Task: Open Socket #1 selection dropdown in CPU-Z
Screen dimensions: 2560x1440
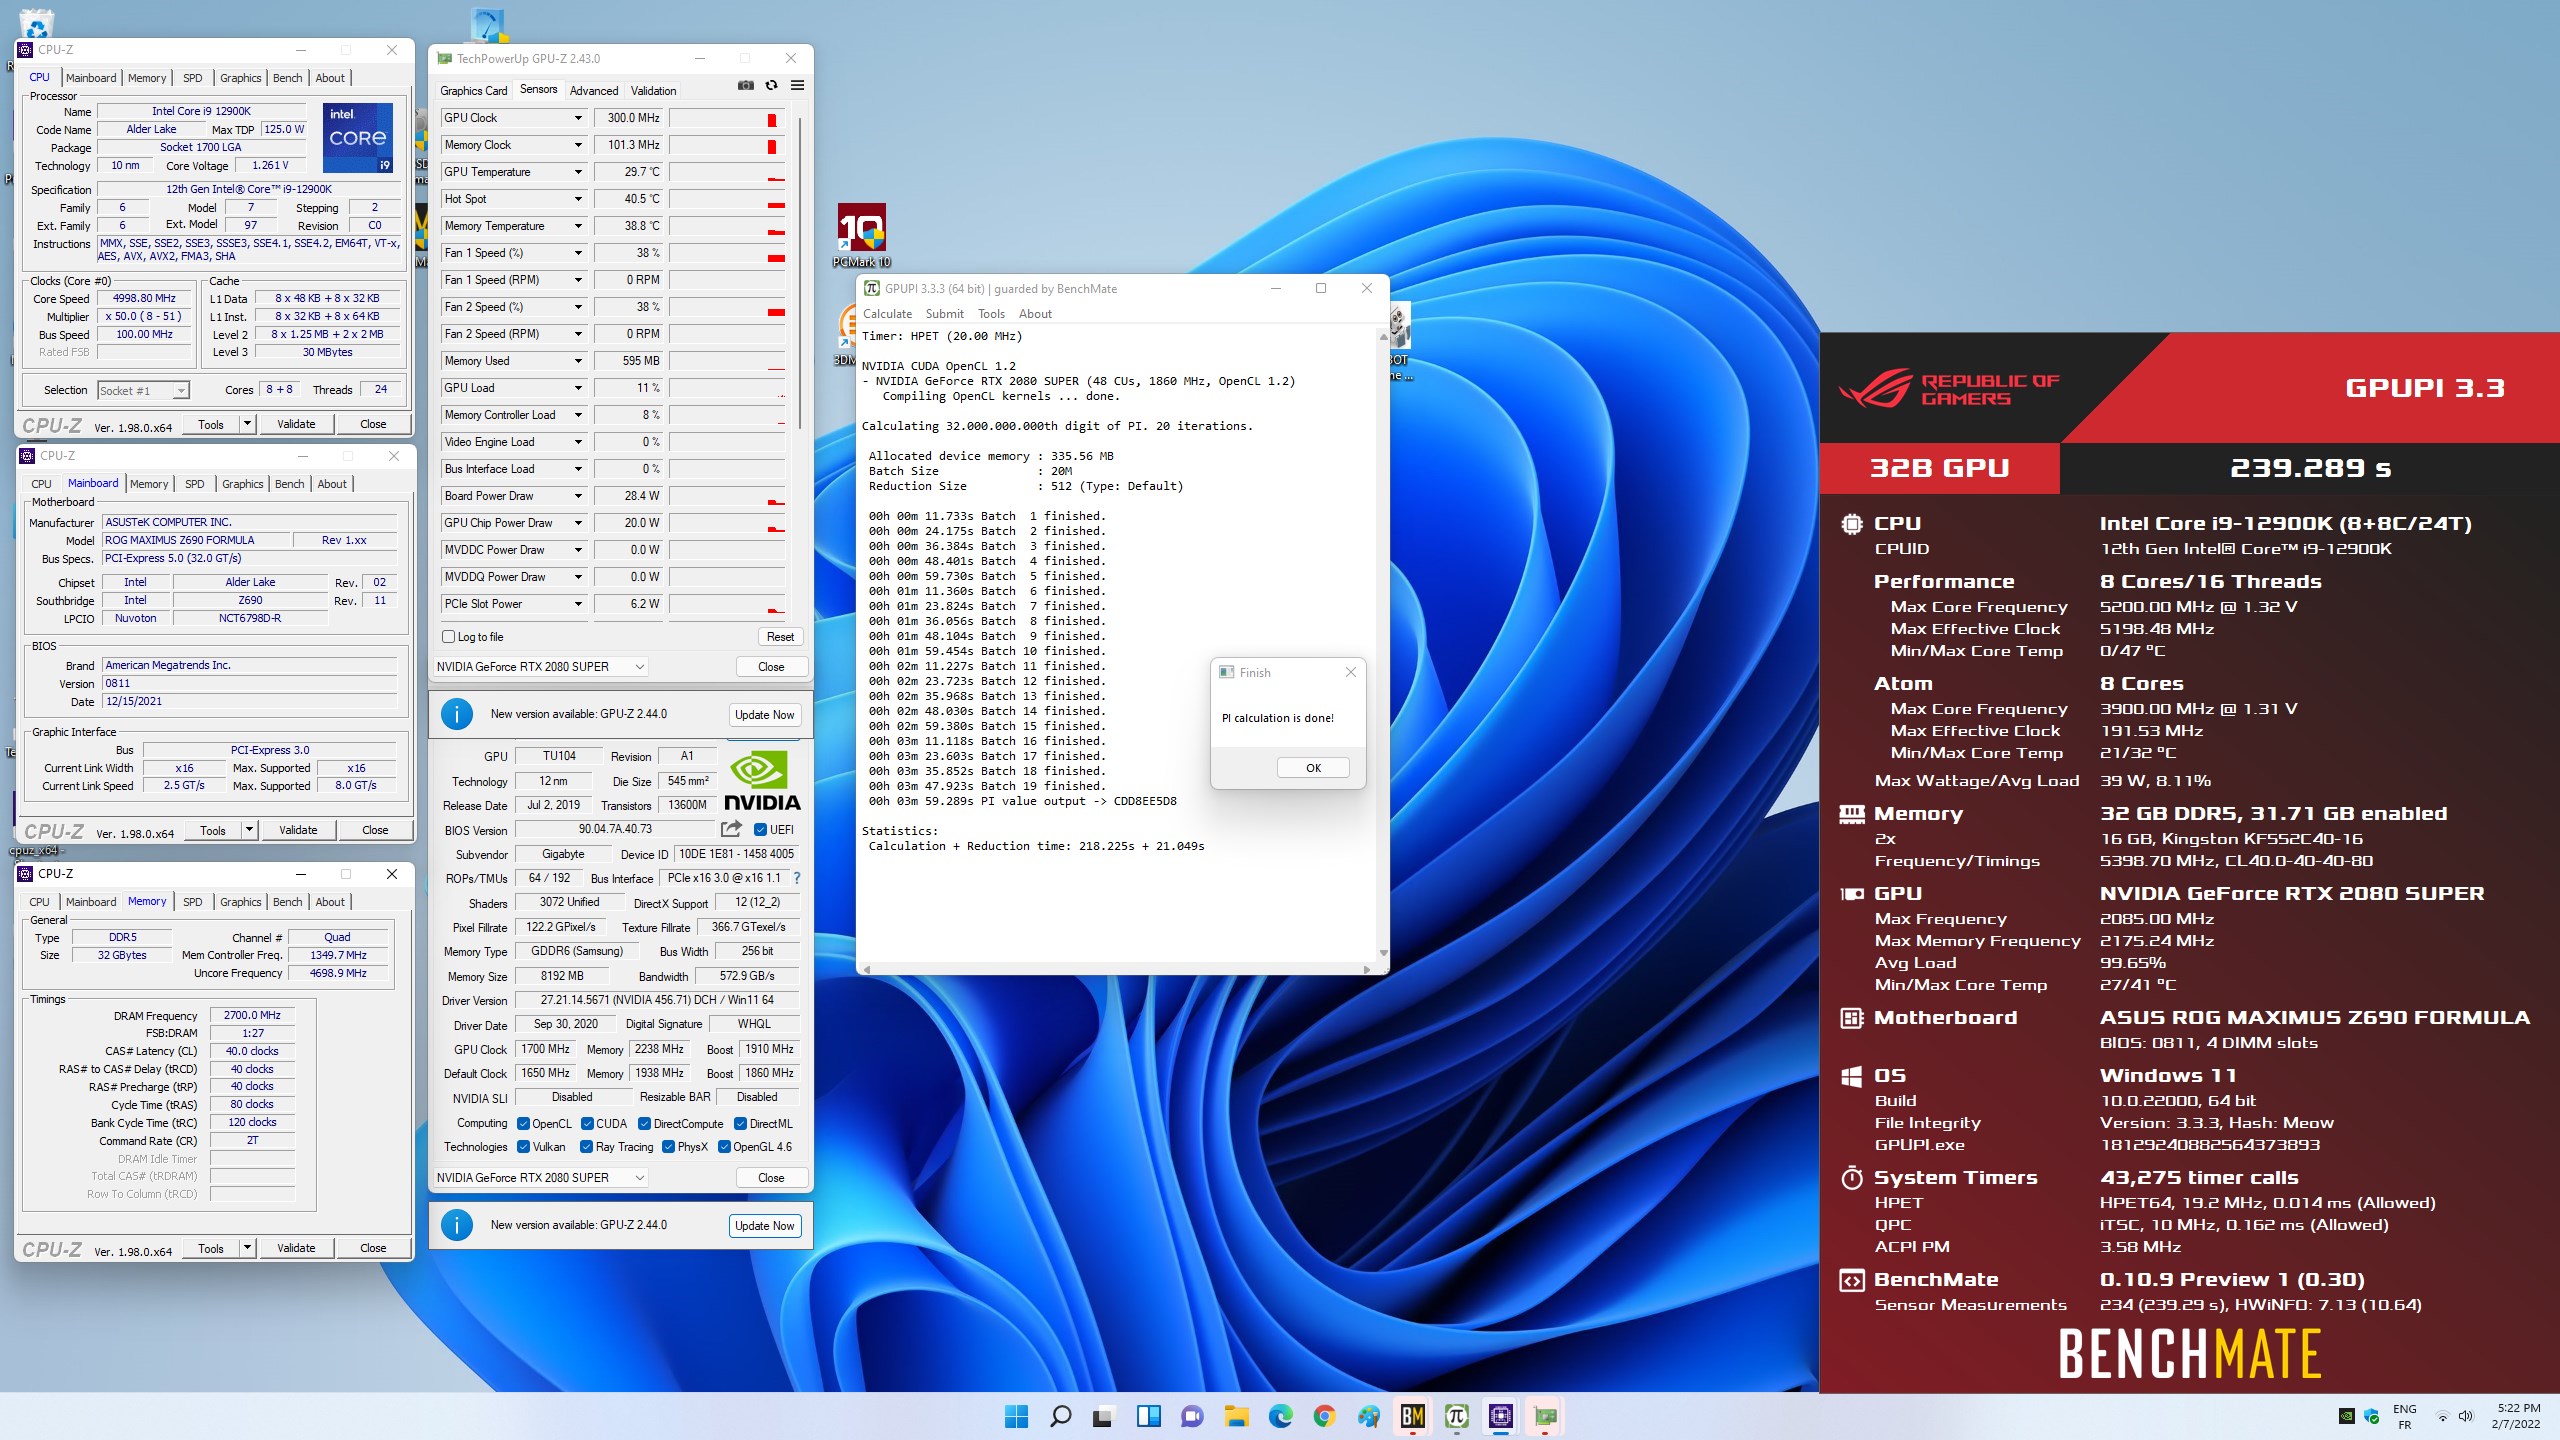Action: [x=143, y=390]
